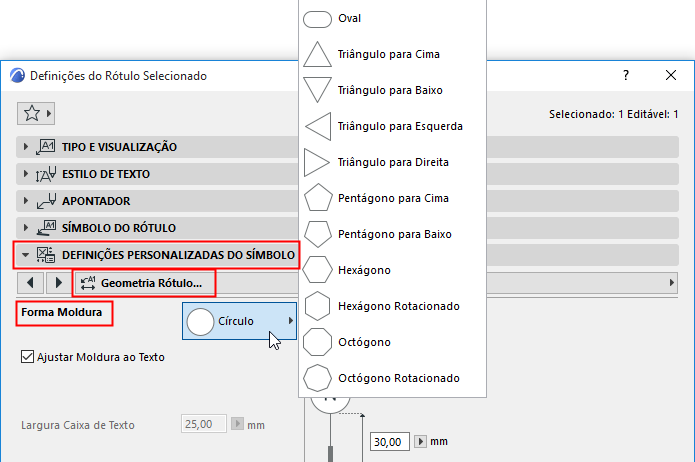This screenshot has width=695, height=462.
Task: Choose Triângulo para Baixo shape
Action: tap(392, 90)
